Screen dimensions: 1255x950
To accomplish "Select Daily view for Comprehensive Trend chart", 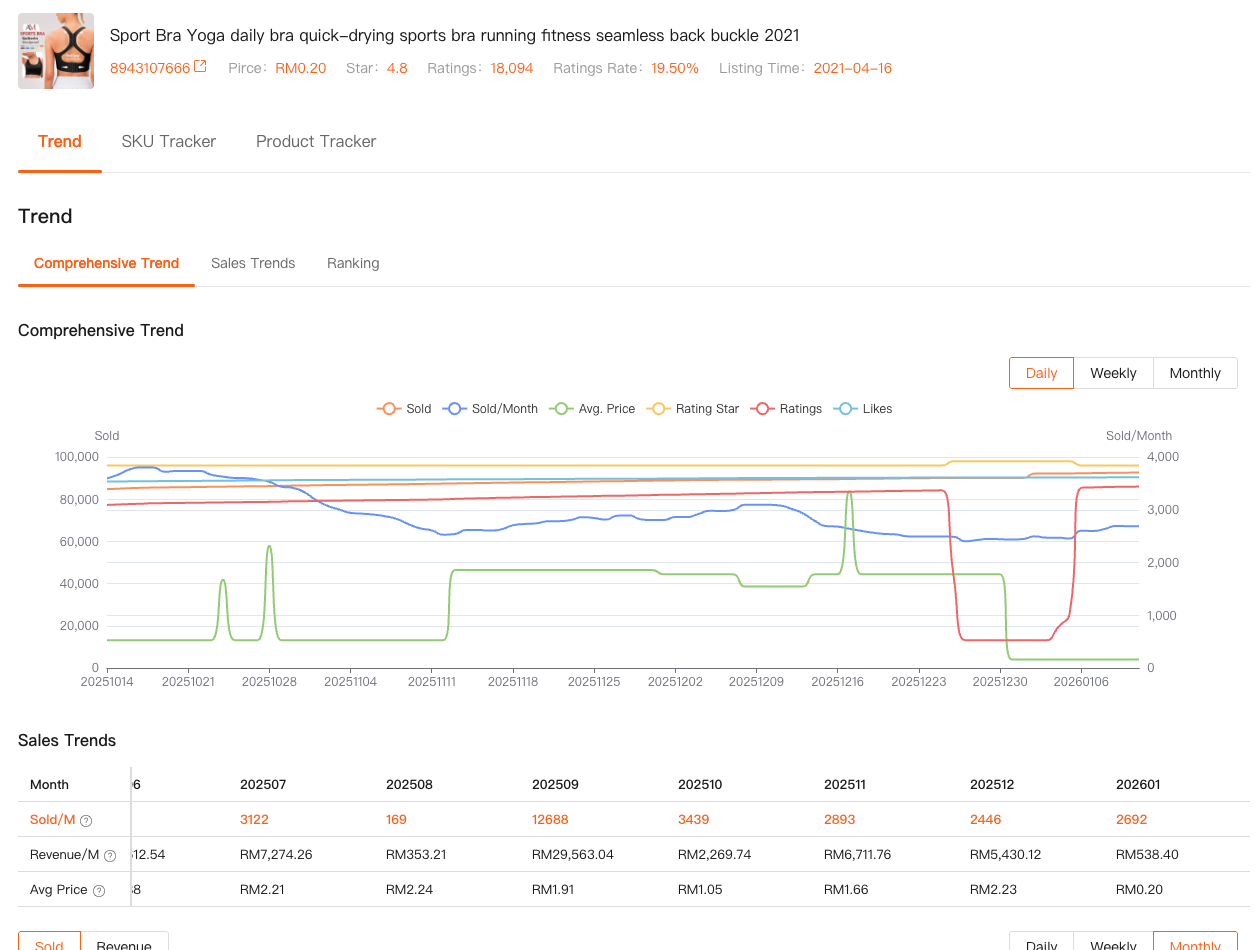I will (x=1041, y=373).
